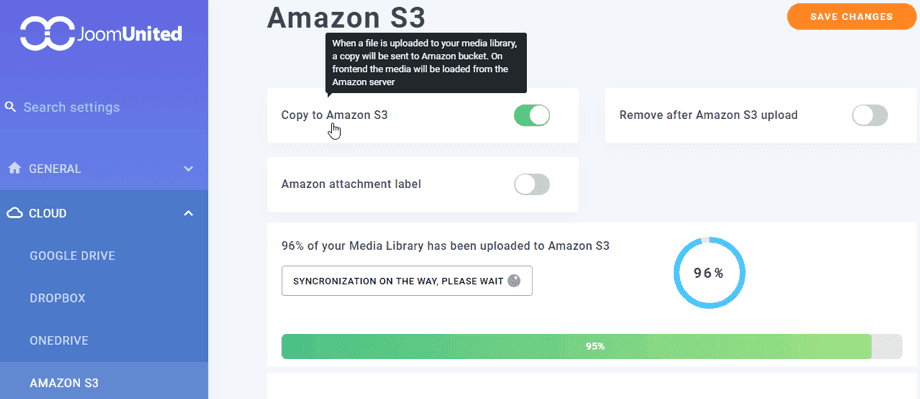Viewport: 920px width, 399px height.
Task: Click the synchronization spinner icon
Action: 514,280
